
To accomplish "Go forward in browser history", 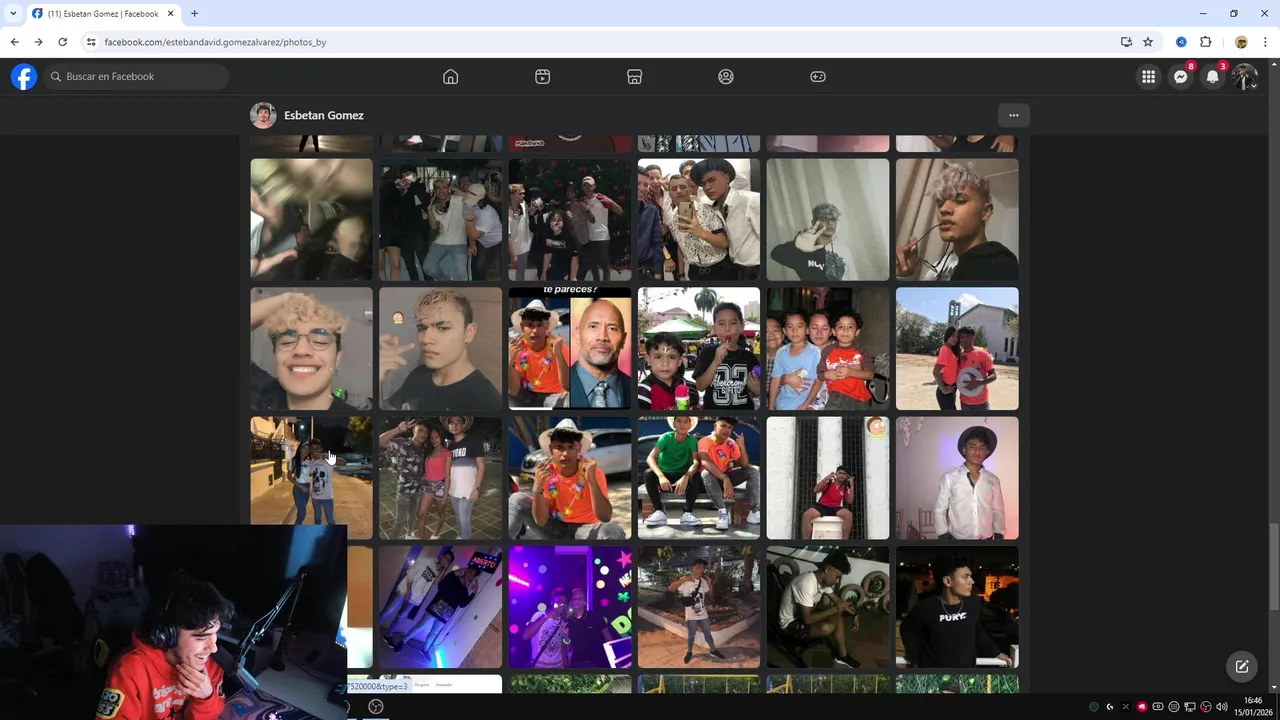I will pos(38,42).
